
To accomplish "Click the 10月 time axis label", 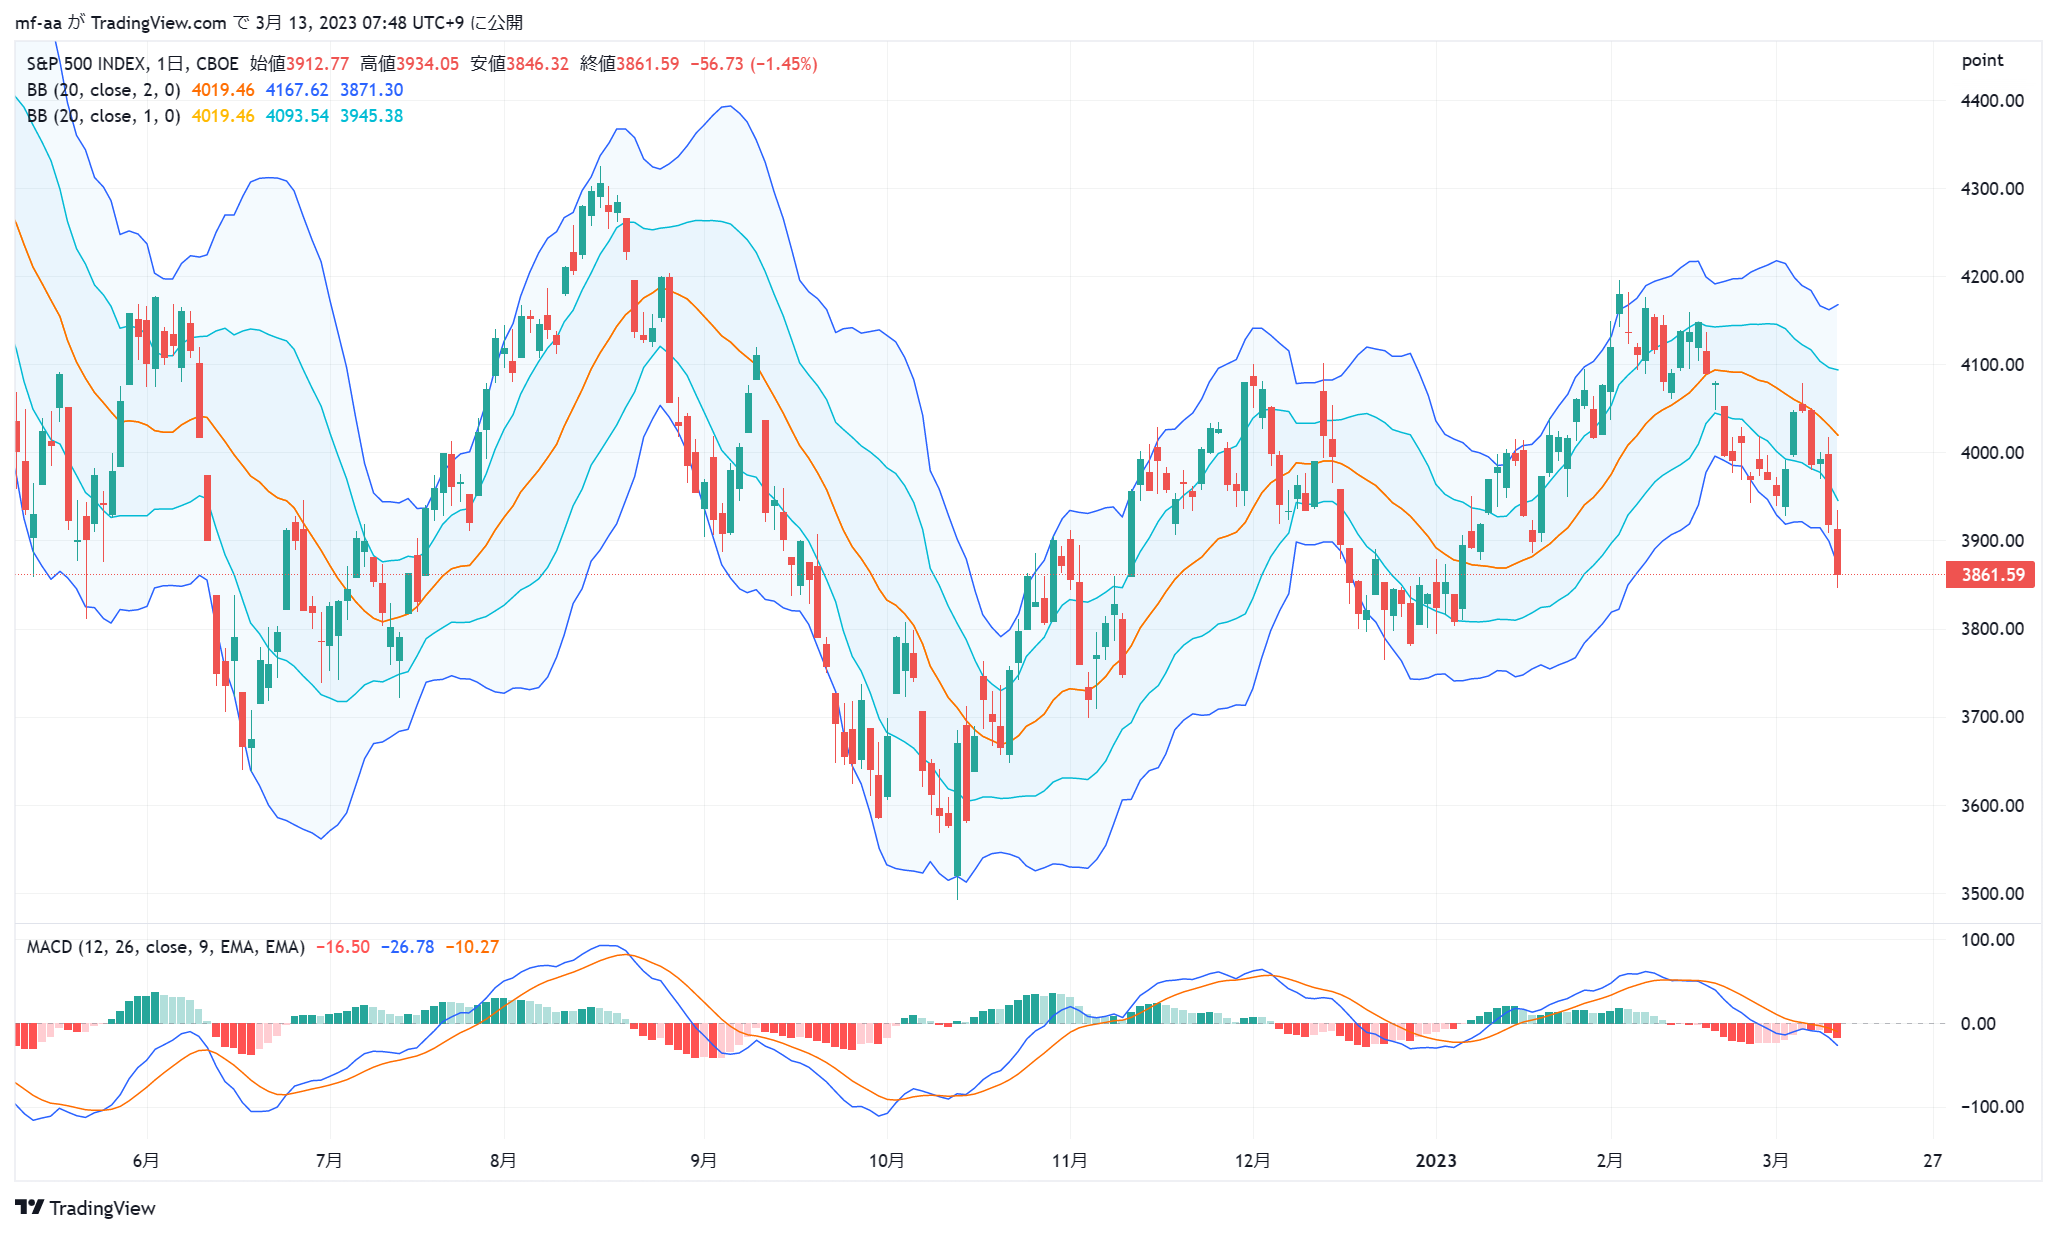I will click(x=887, y=1161).
